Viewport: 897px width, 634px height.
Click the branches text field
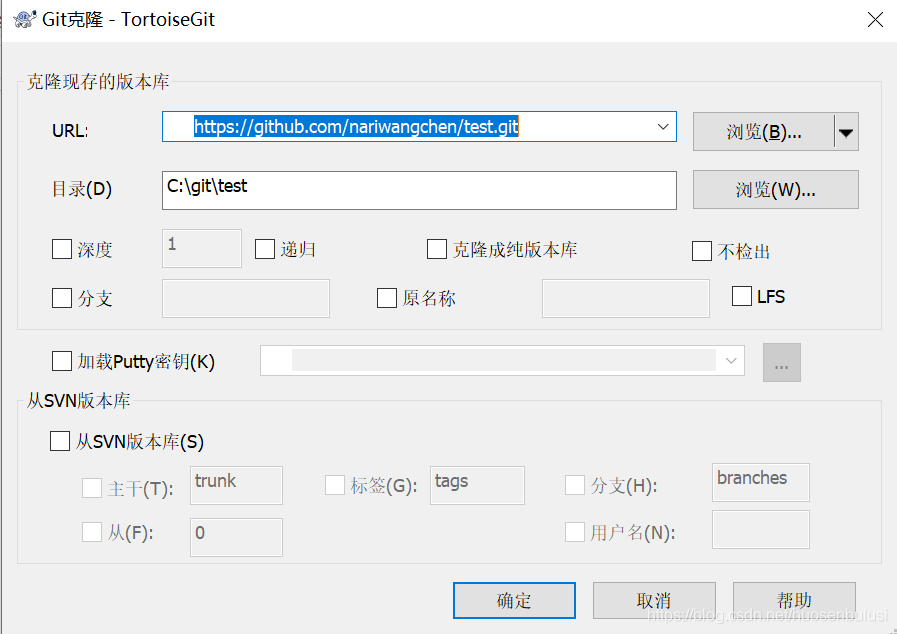pyautogui.click(x=761, y=482)
